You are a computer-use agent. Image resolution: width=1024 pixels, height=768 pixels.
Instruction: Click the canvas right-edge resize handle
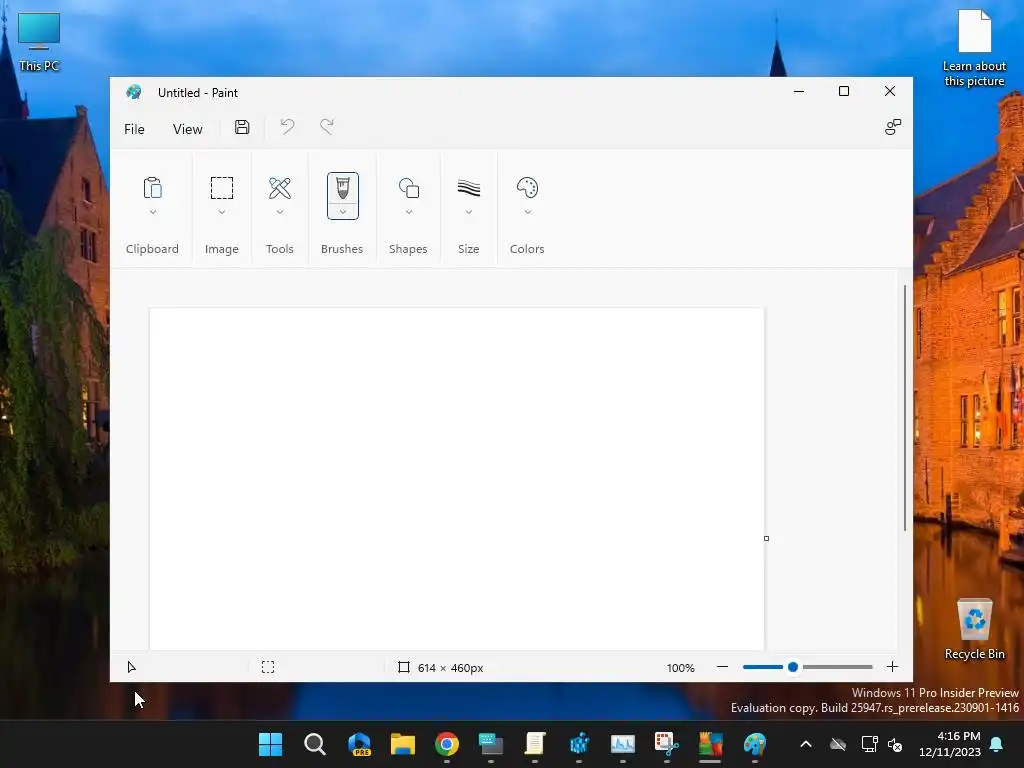[767, 538]
